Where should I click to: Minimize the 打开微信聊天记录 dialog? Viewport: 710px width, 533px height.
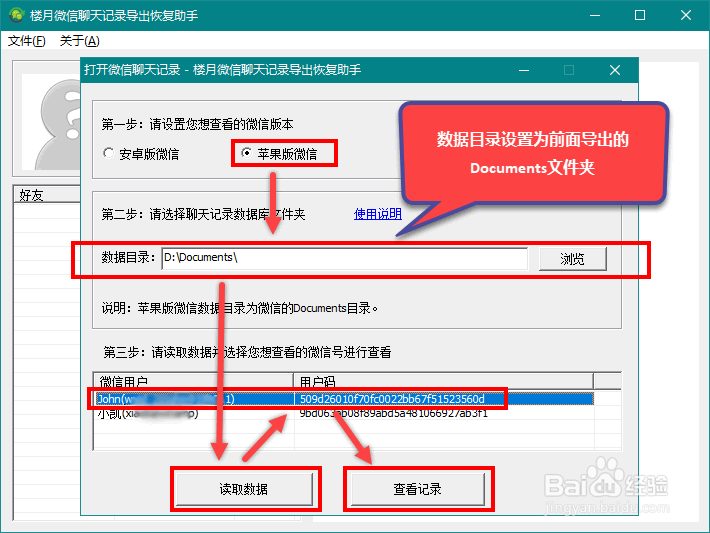coord(524,70)
